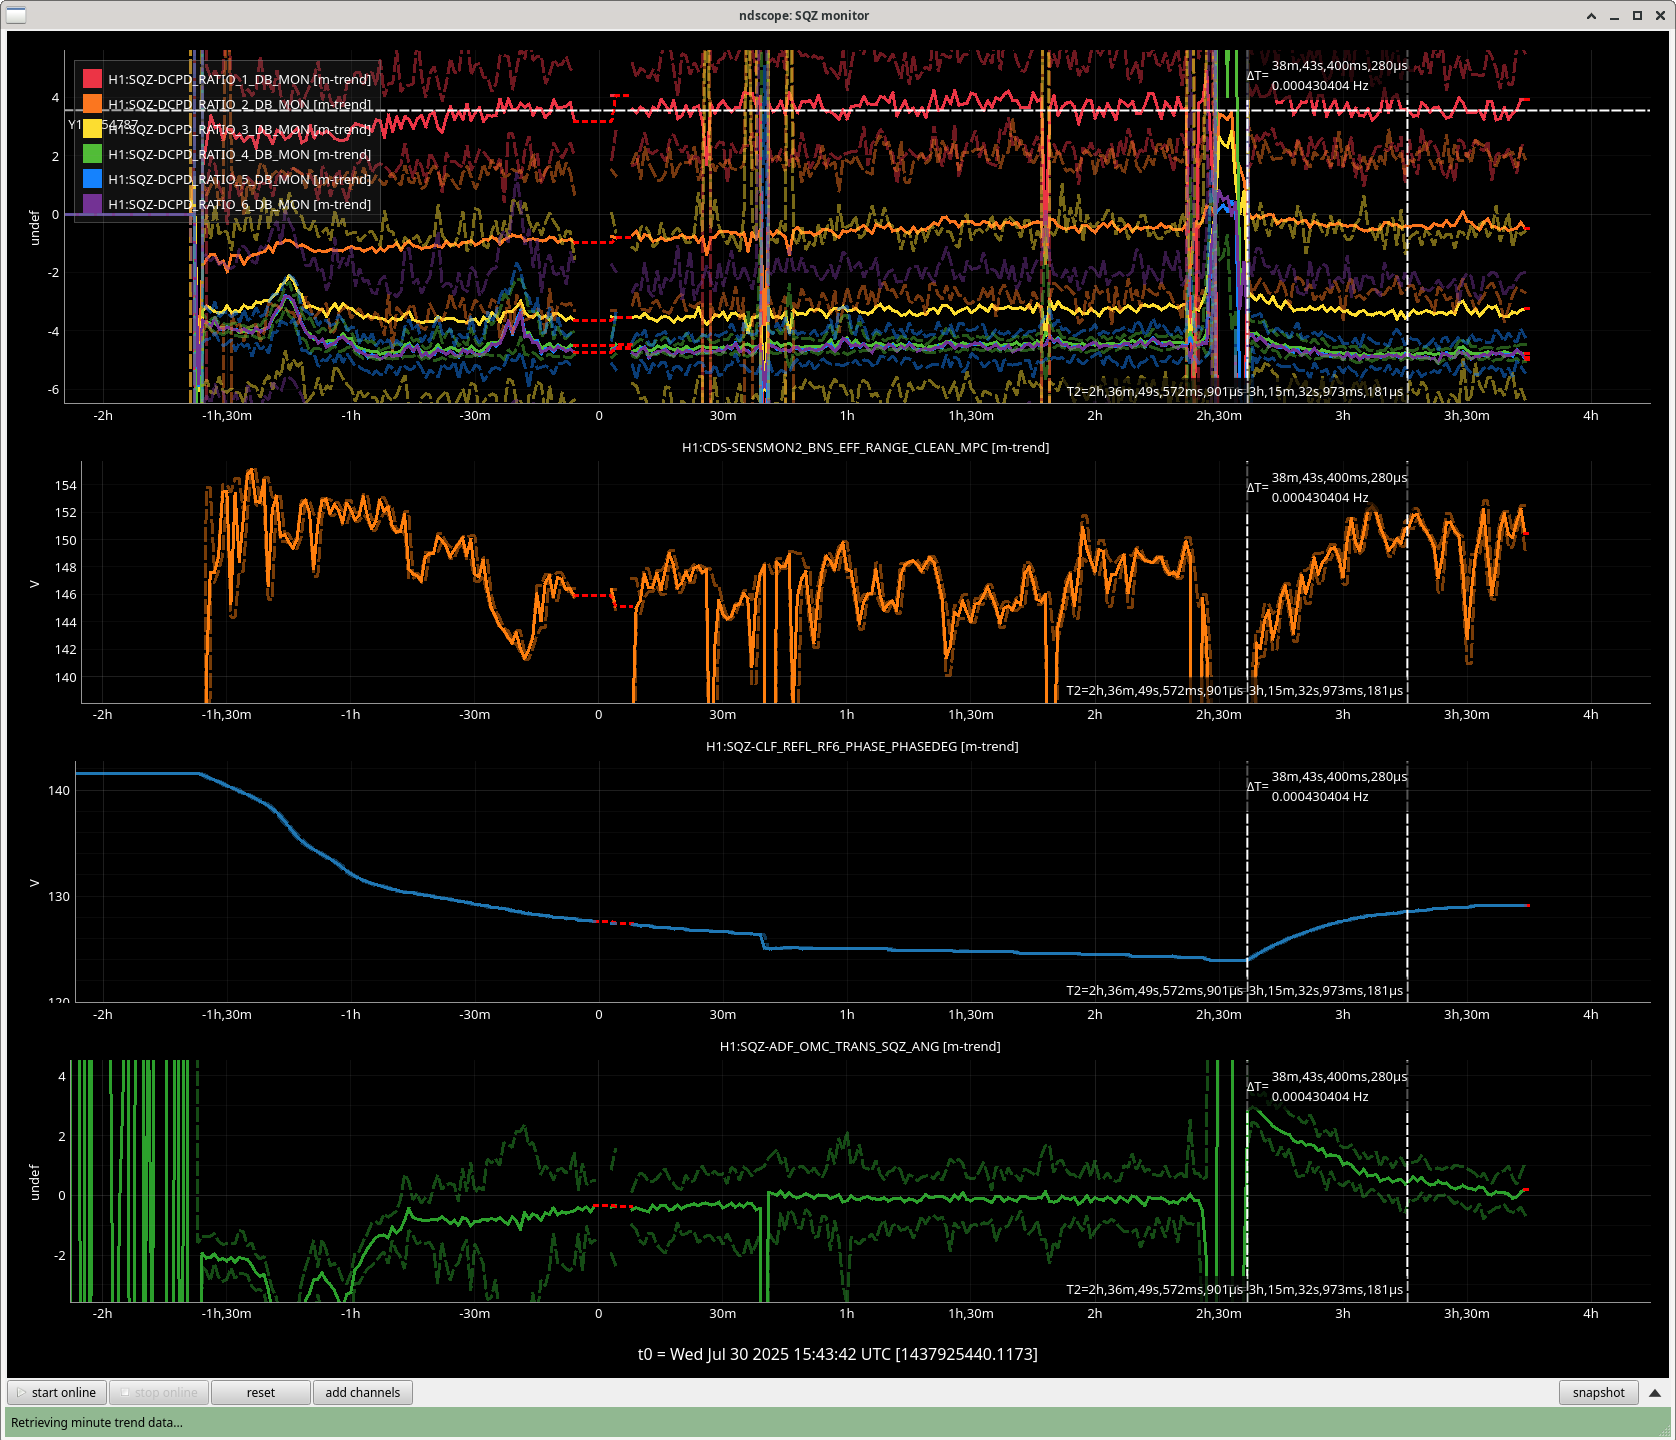Click the Y1 cursor label in top plot
1676x1440 pixels.
pos(75,125)
